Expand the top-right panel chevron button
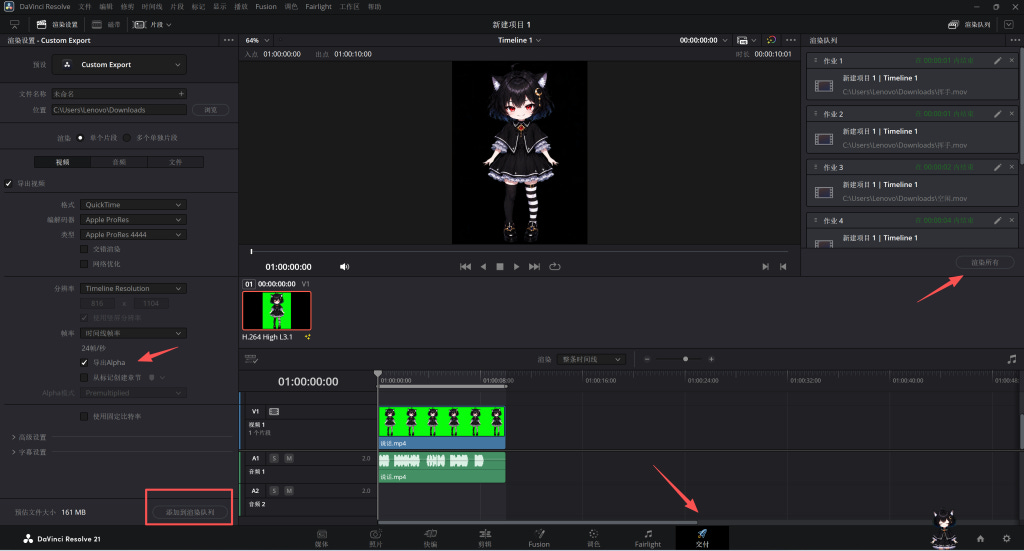1024x551 pixels. point(1009,25)
